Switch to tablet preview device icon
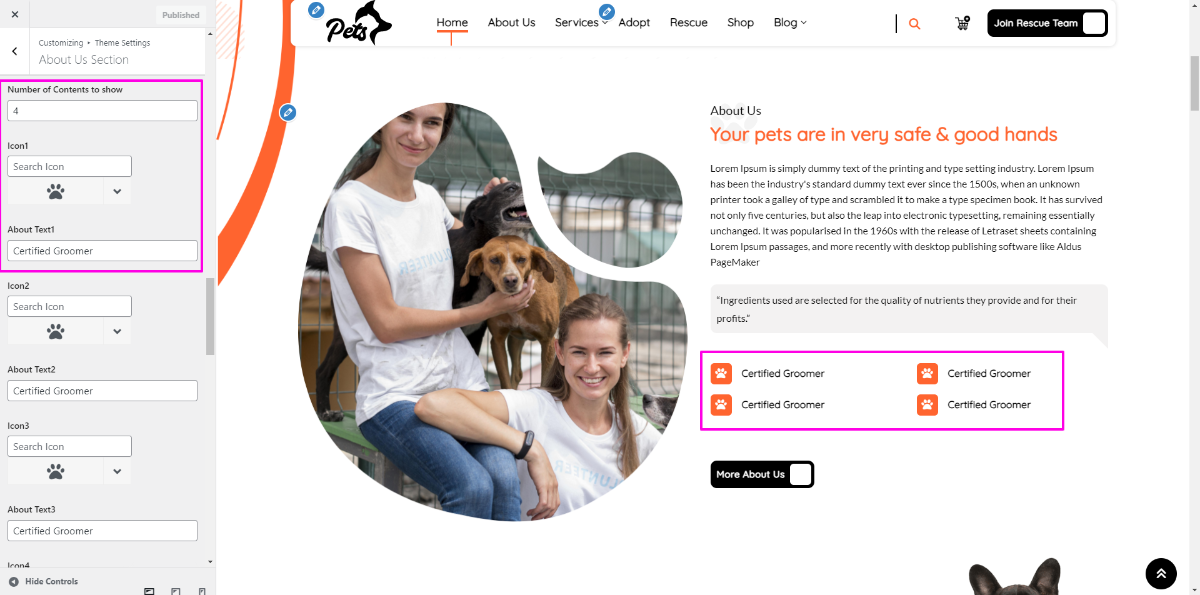This screenshot has width=1200, height=595. [176, 590]
